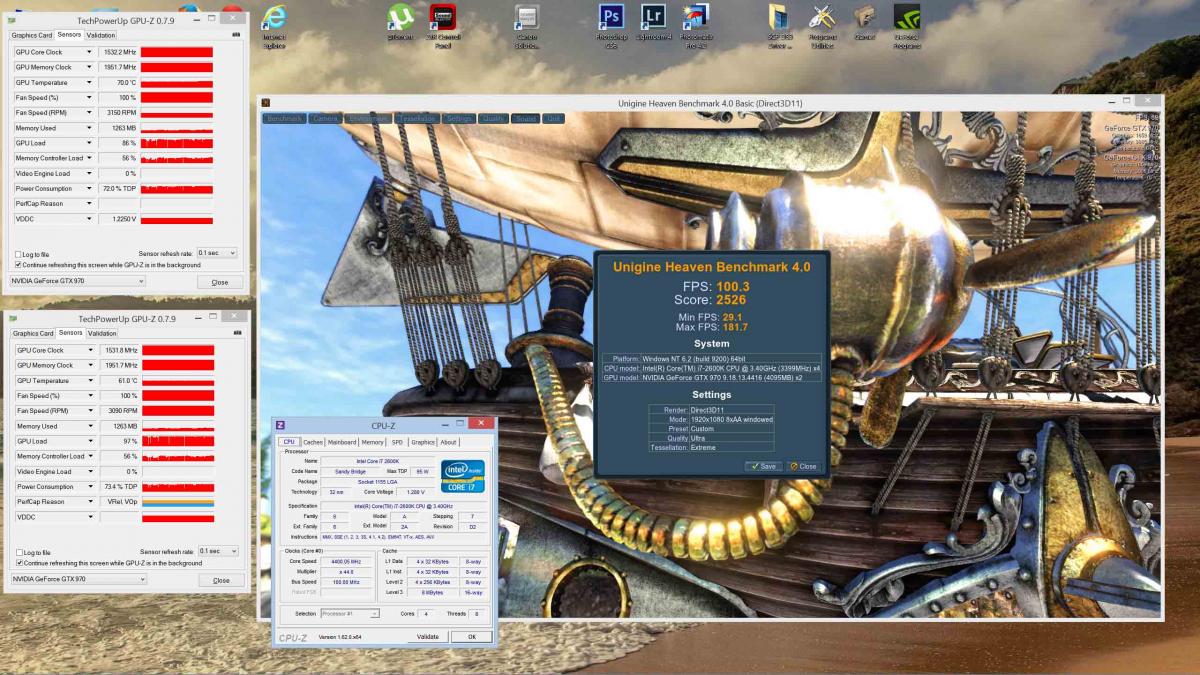Click the 70.0 °C temperature value in GPU-Z
The height and width of the screenshot is (675, 1200).
[118, 83]
